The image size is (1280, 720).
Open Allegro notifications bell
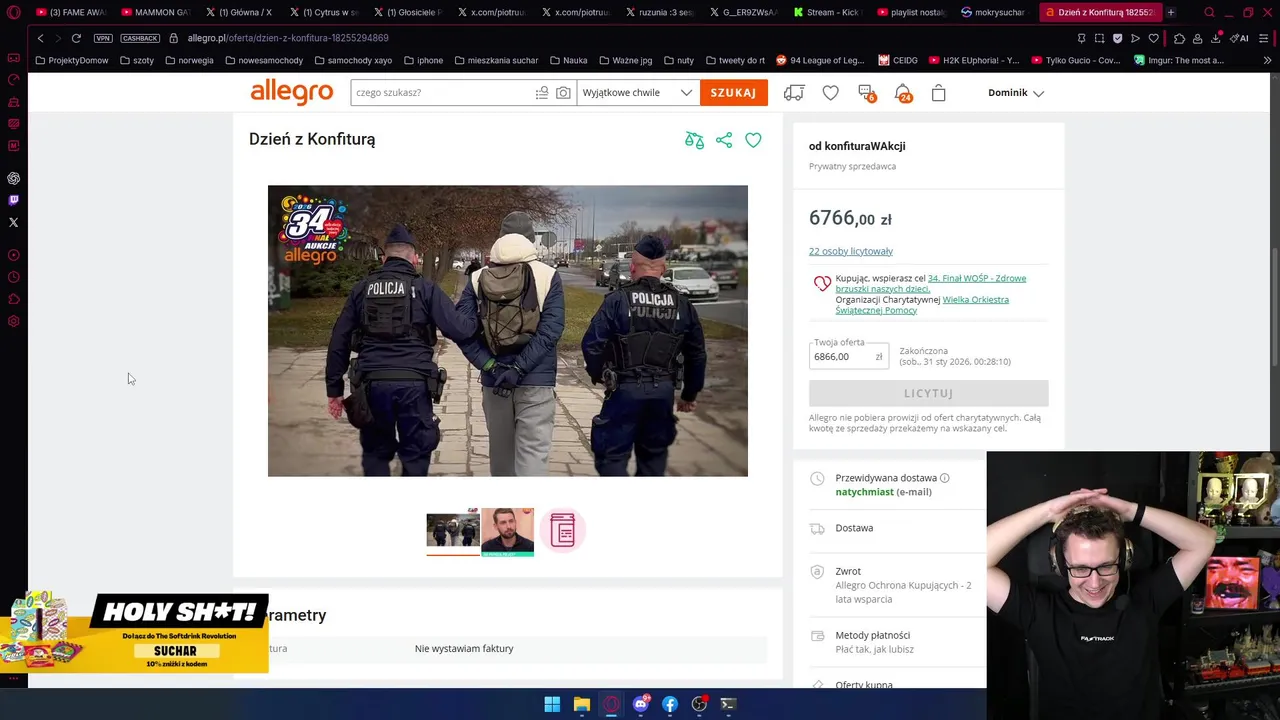coord(903,92)
